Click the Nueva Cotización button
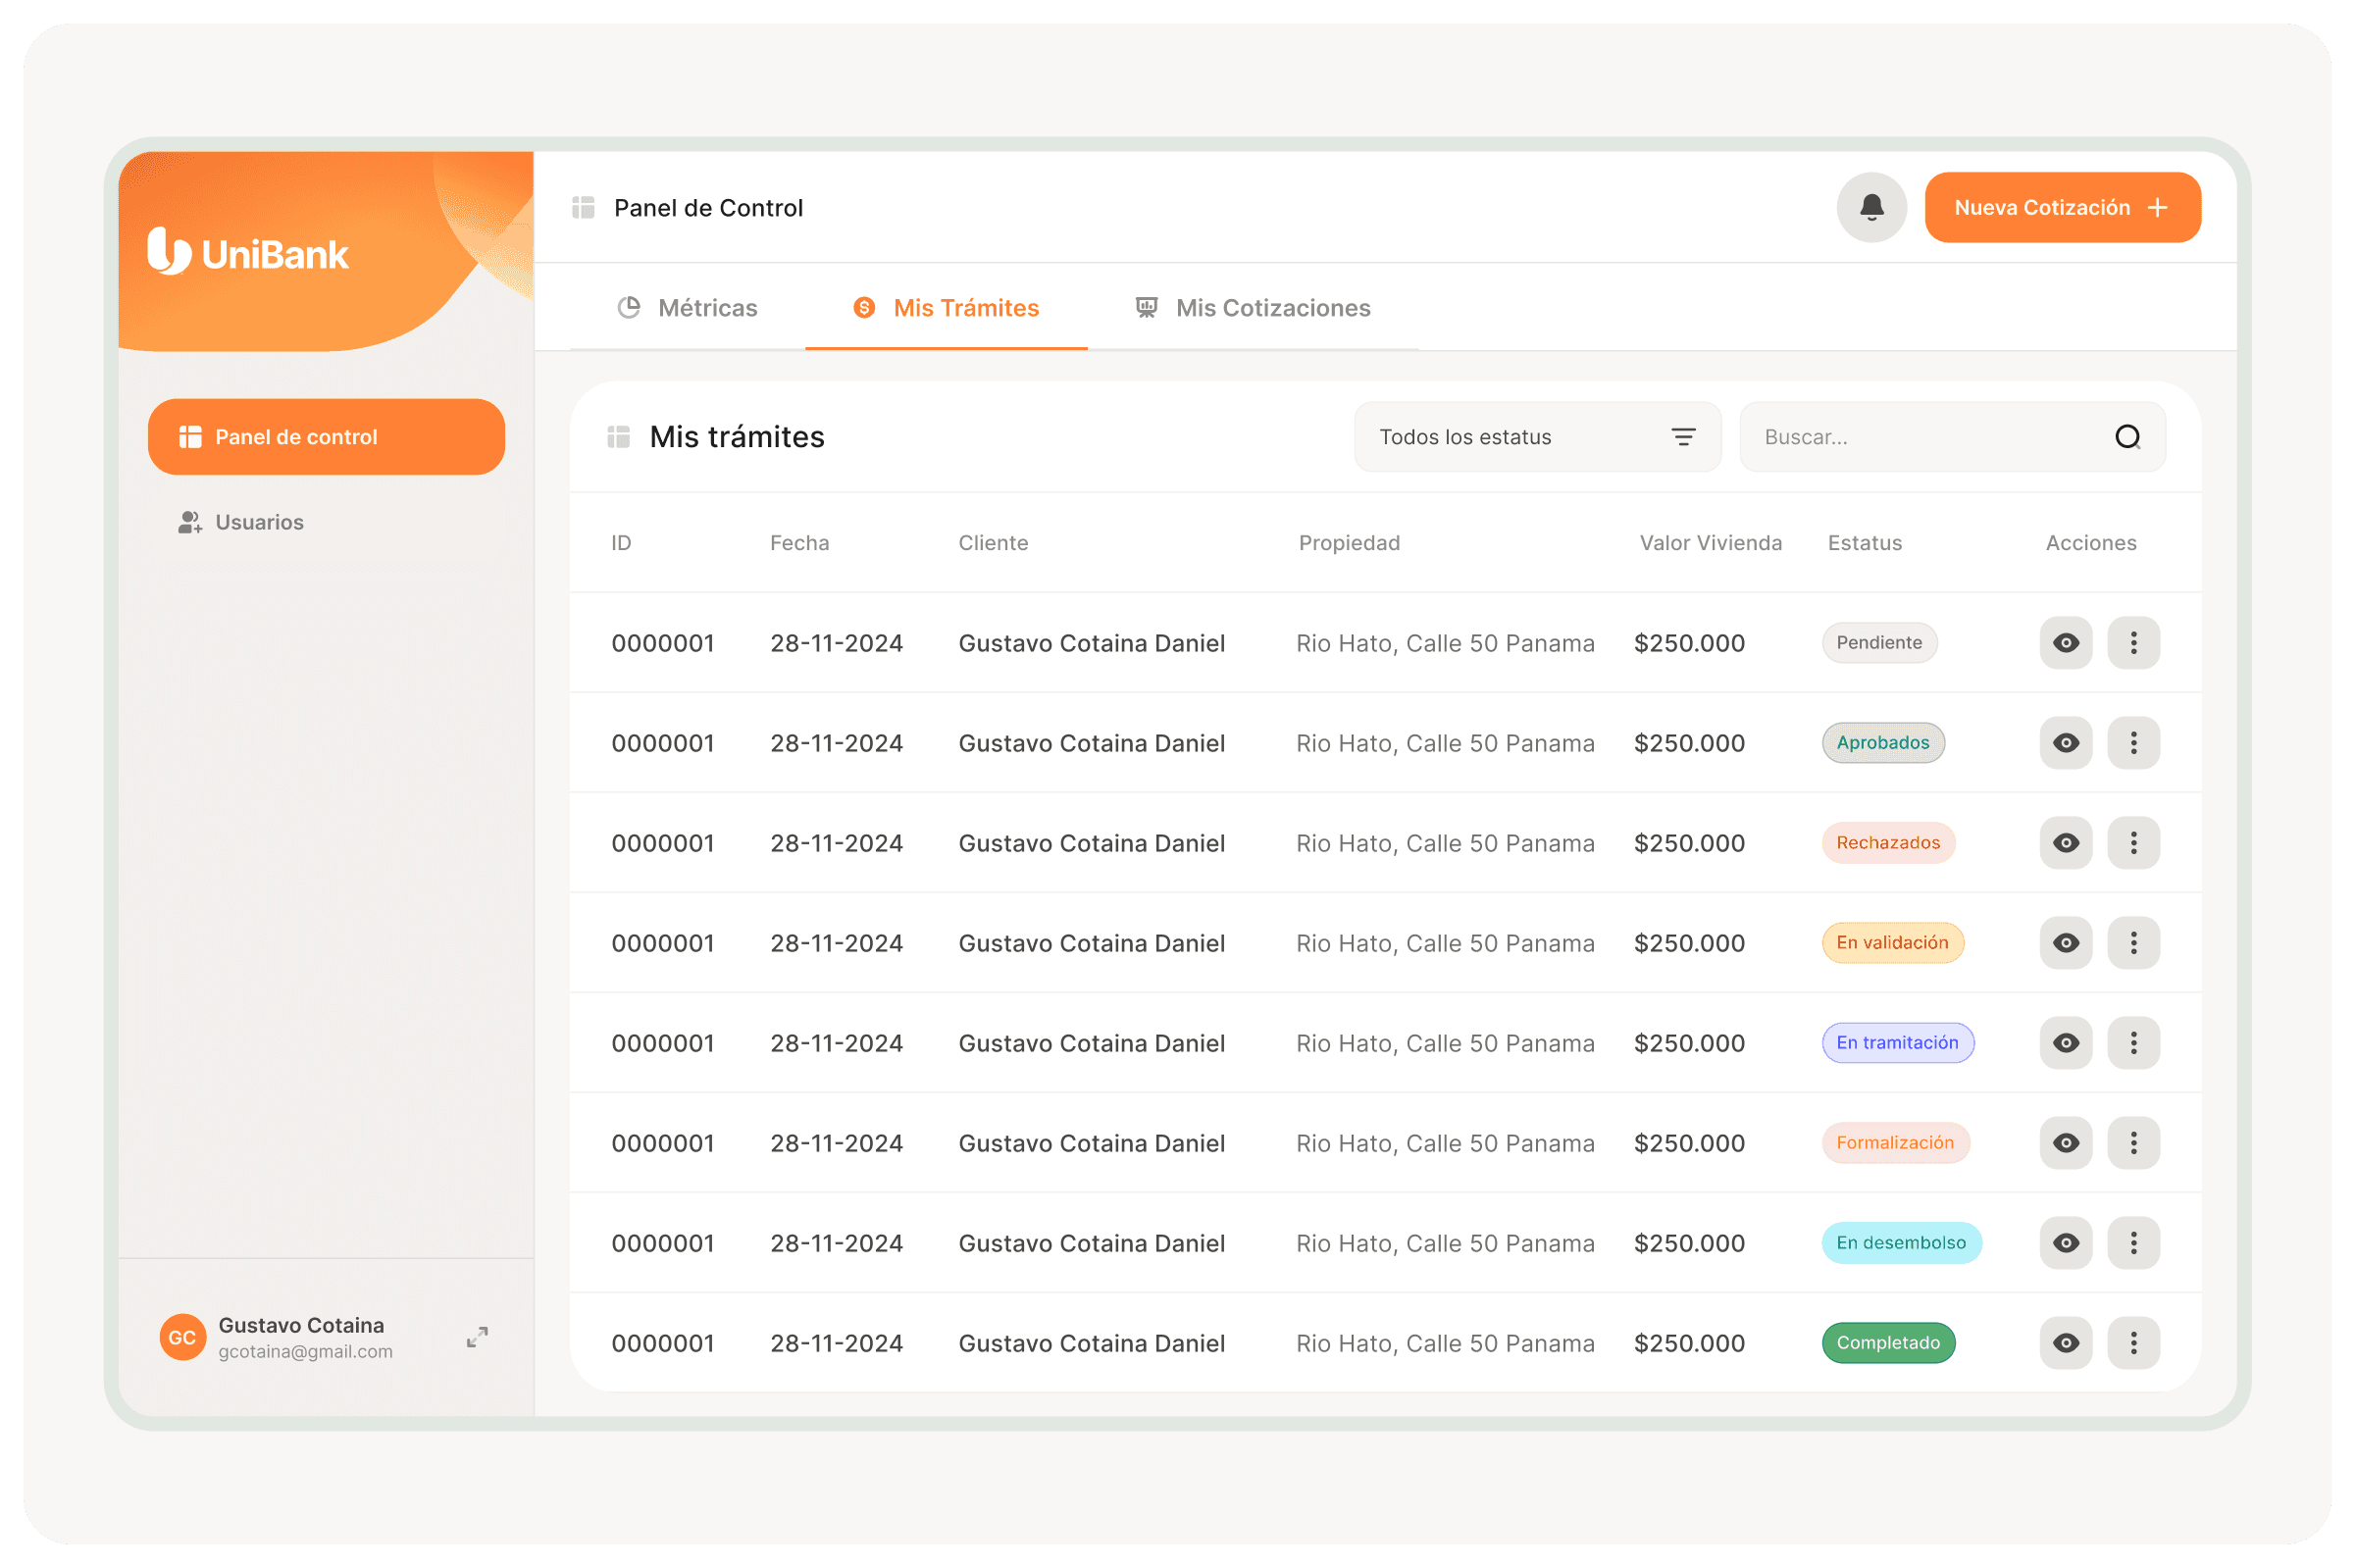This screenshot has width=2356, height=1568. point(2061,207)
